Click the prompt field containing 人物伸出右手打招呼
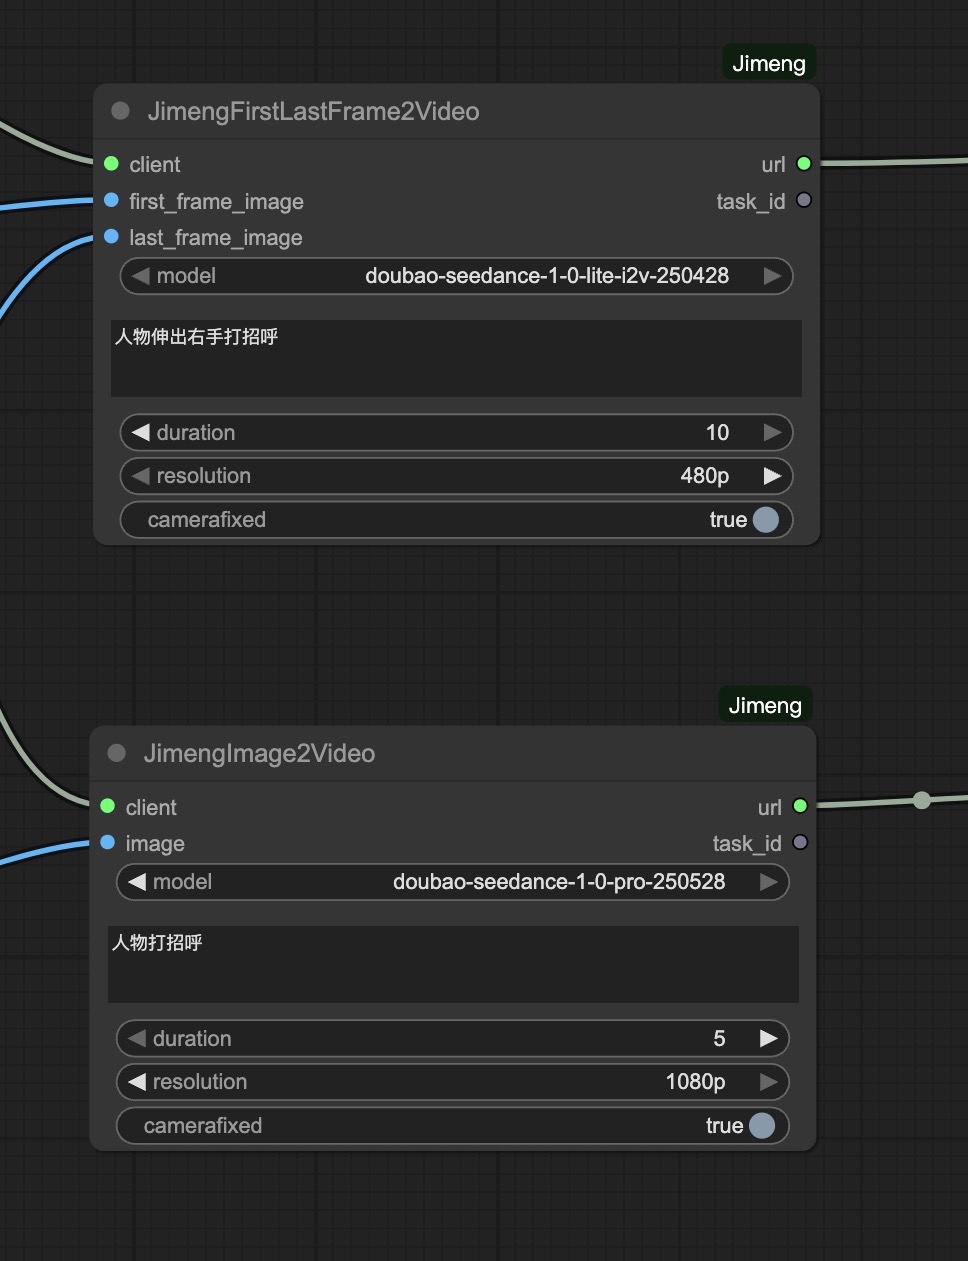 click(456, 358)
